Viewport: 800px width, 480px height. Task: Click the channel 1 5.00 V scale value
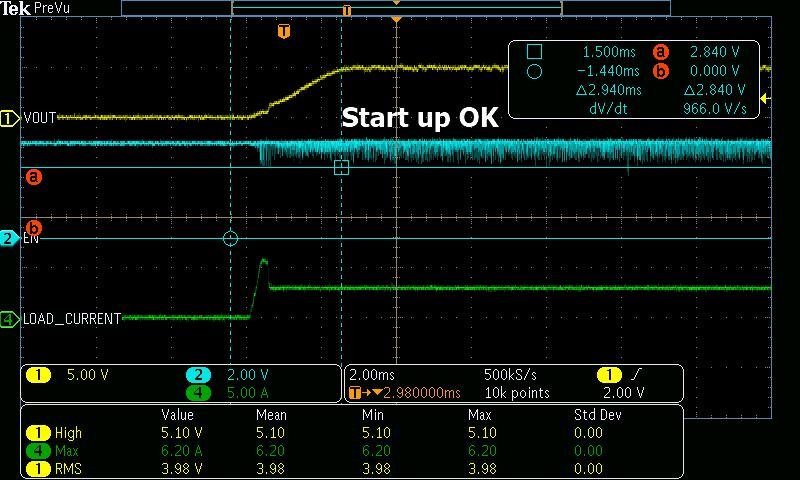(x=88, y=375)
